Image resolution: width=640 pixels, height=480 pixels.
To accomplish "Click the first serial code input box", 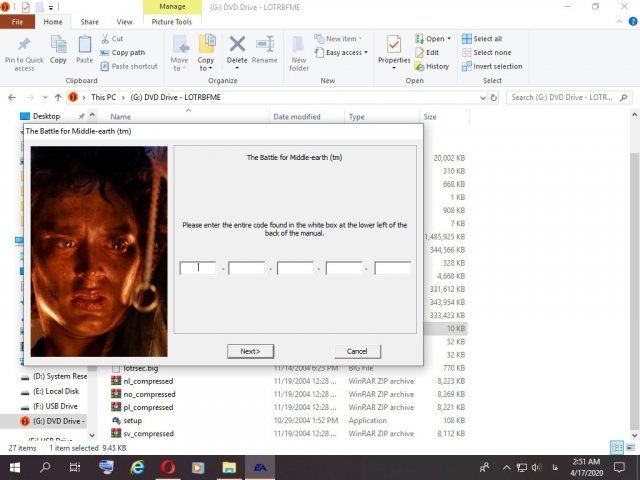I will (198, 268).
